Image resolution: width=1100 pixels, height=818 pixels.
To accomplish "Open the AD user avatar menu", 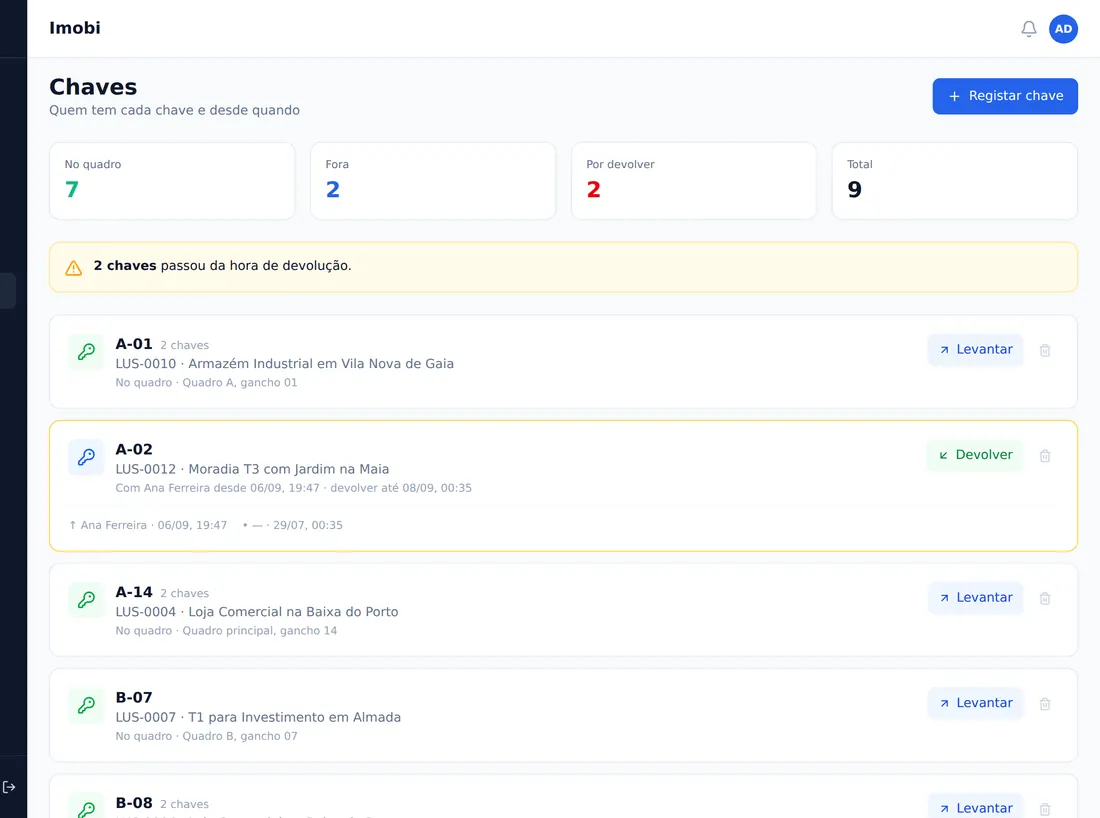I will pyautogui.click(x=1063, y=29).
